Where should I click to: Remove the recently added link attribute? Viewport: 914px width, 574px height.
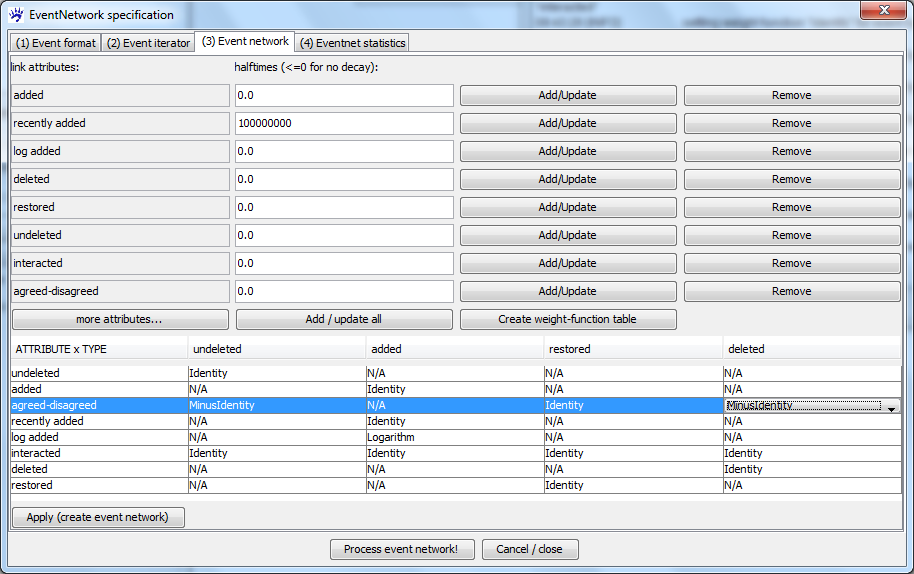[x=792, y=124]
